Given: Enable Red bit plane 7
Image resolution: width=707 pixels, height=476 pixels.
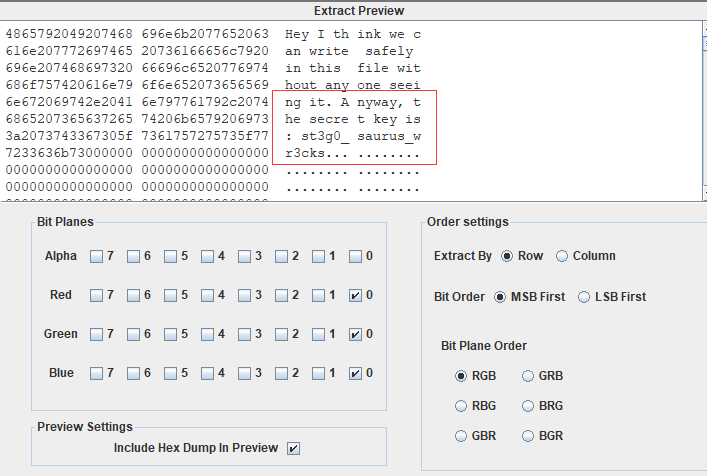Looking at the screenshot, I should [96, 295].
